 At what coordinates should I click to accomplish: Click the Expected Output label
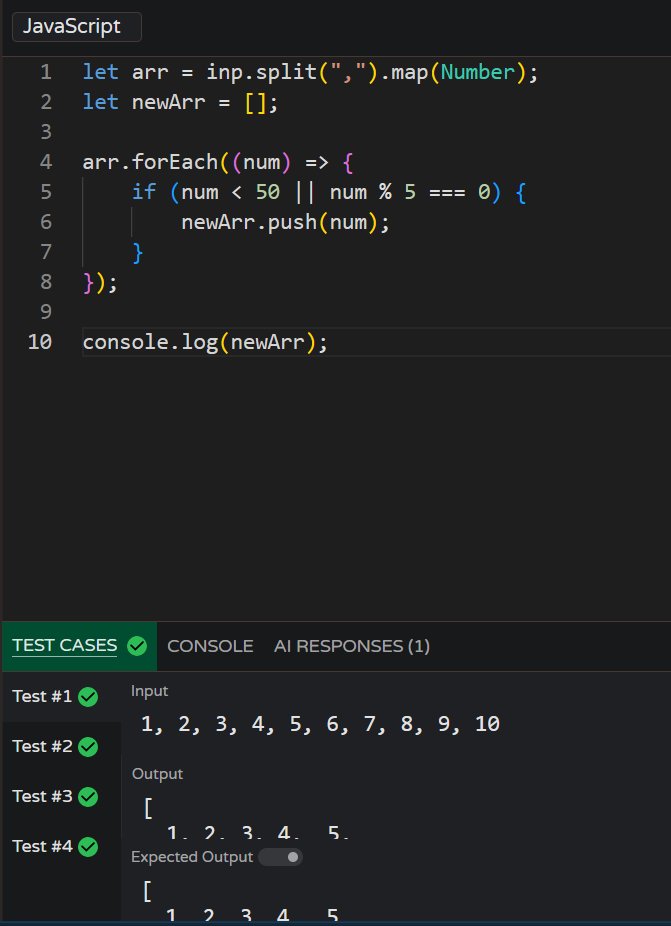192,857
